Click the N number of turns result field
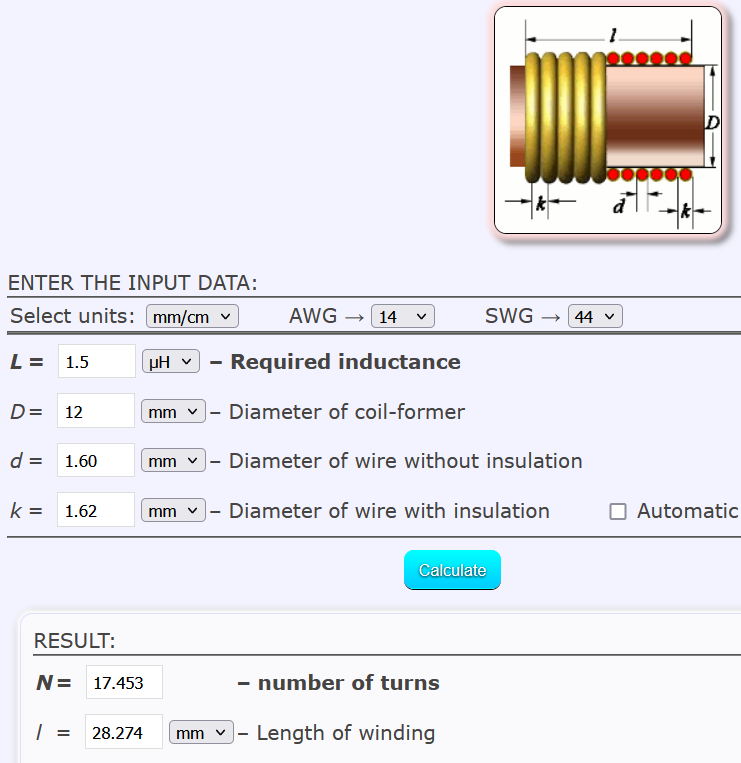The width and height of the screenshot is (741, 763). click(x=124, y=682)
